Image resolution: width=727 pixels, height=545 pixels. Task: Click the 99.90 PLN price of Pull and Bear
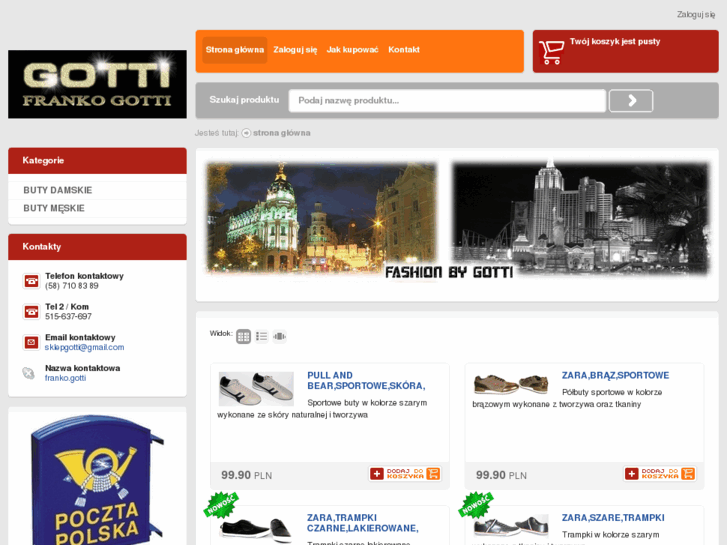click(246, 475)
